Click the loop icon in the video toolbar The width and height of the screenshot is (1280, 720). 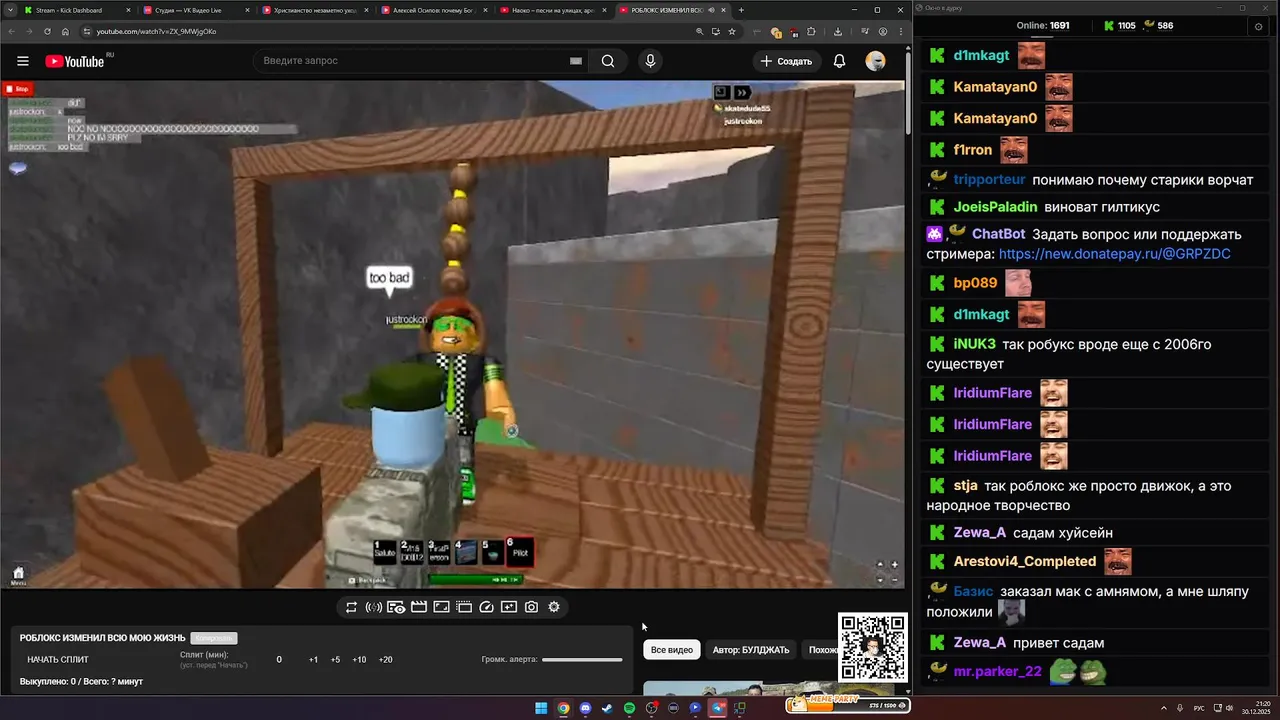click(351, 607)
